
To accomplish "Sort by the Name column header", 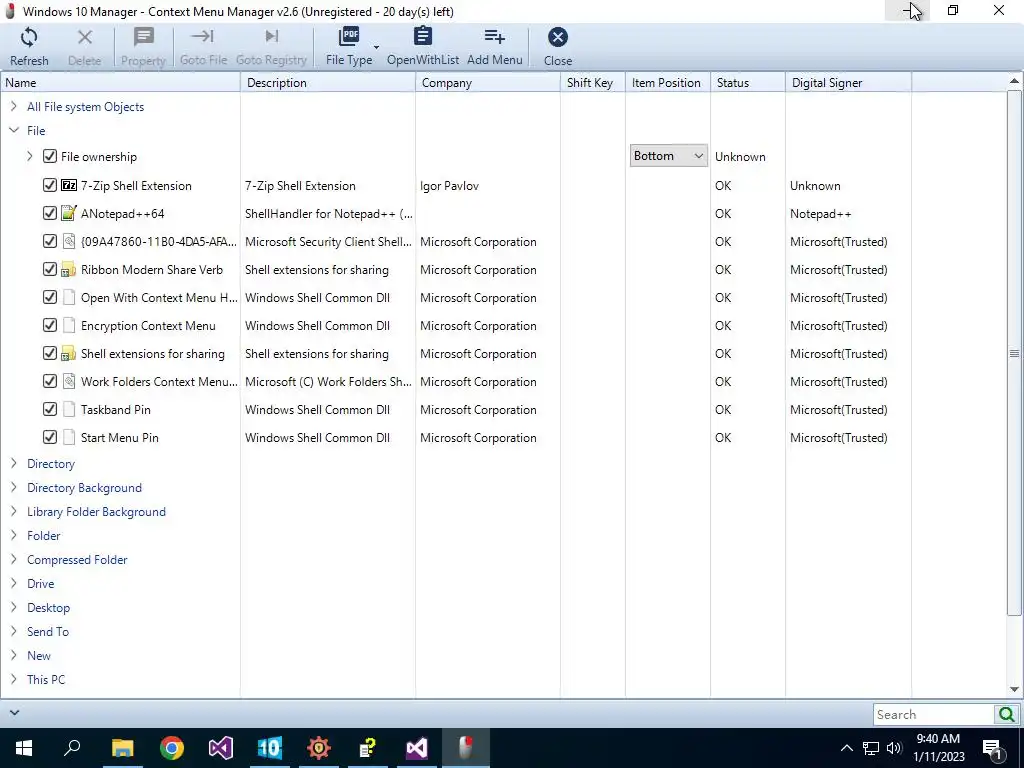I will (x=120, y=83).
